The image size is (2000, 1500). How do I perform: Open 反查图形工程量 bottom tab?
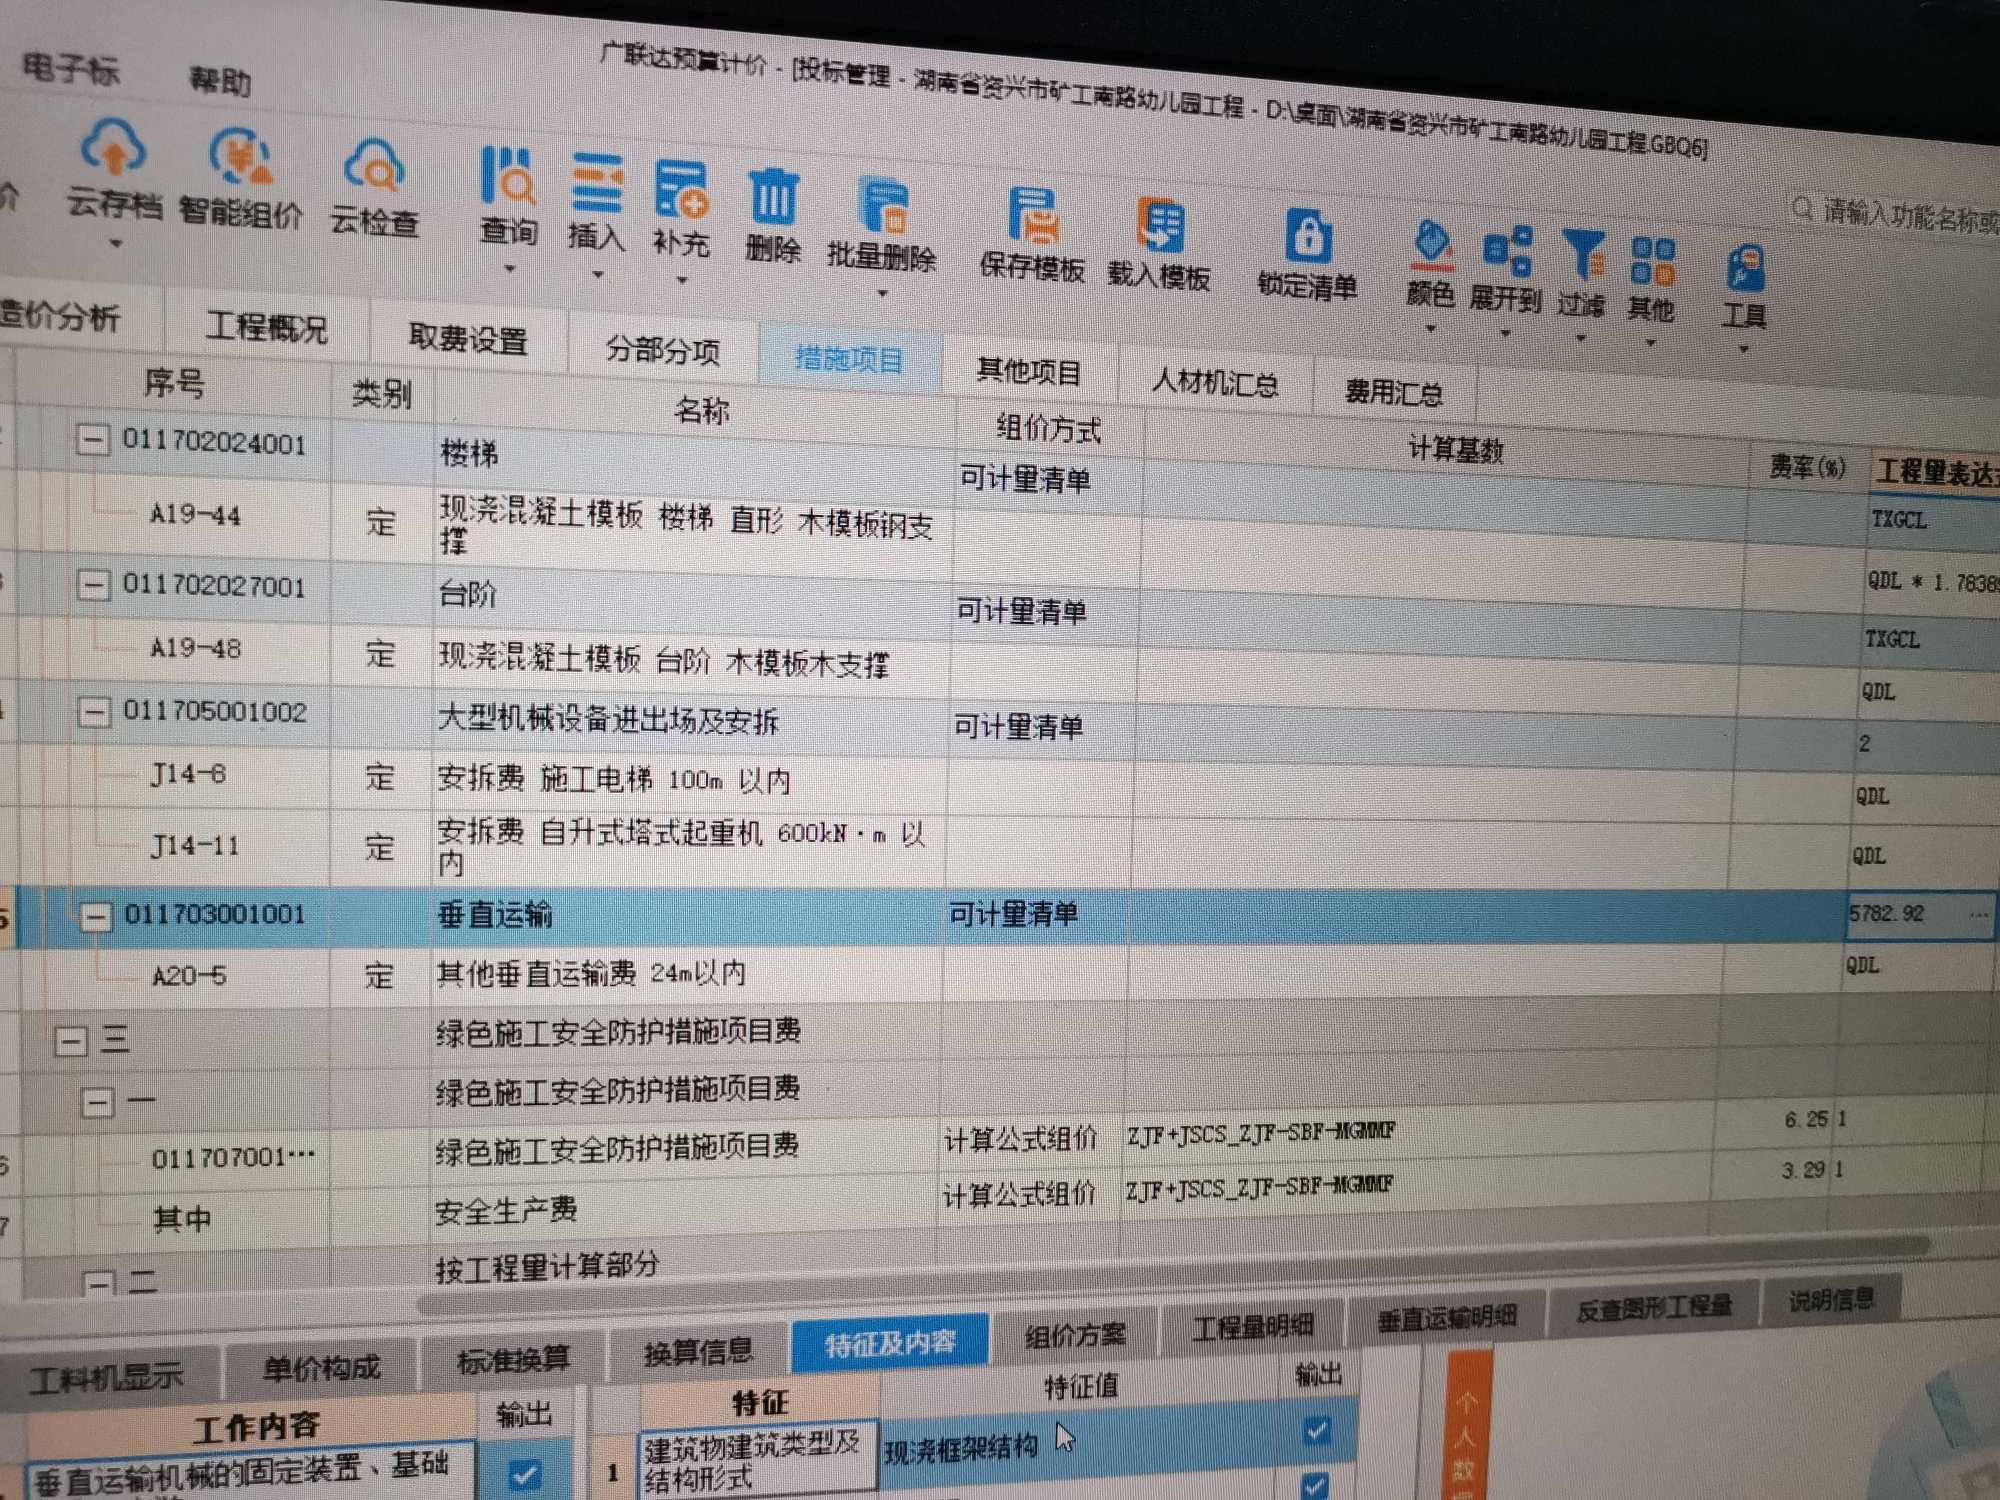point(1654,1307)
